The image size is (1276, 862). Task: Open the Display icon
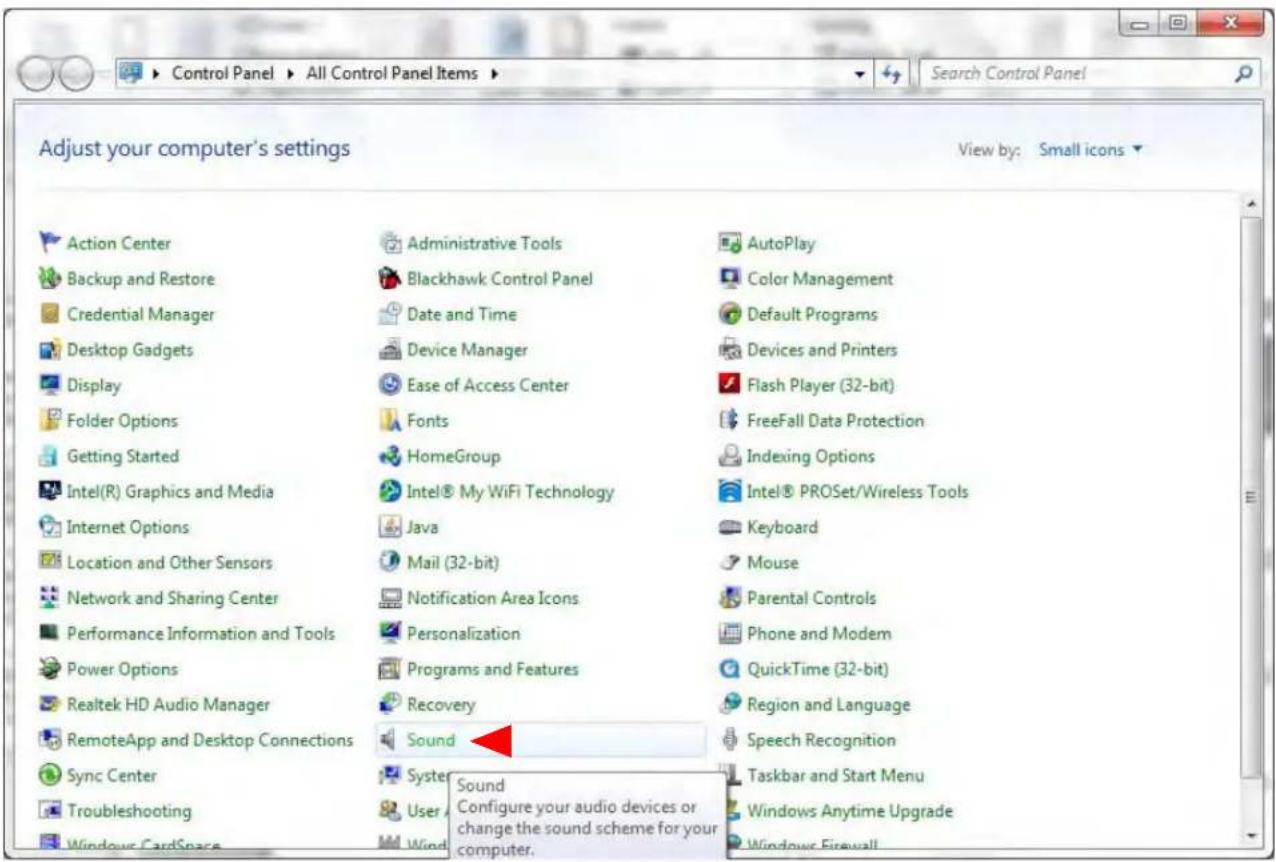pyautogui.click(x=49, y=385)
